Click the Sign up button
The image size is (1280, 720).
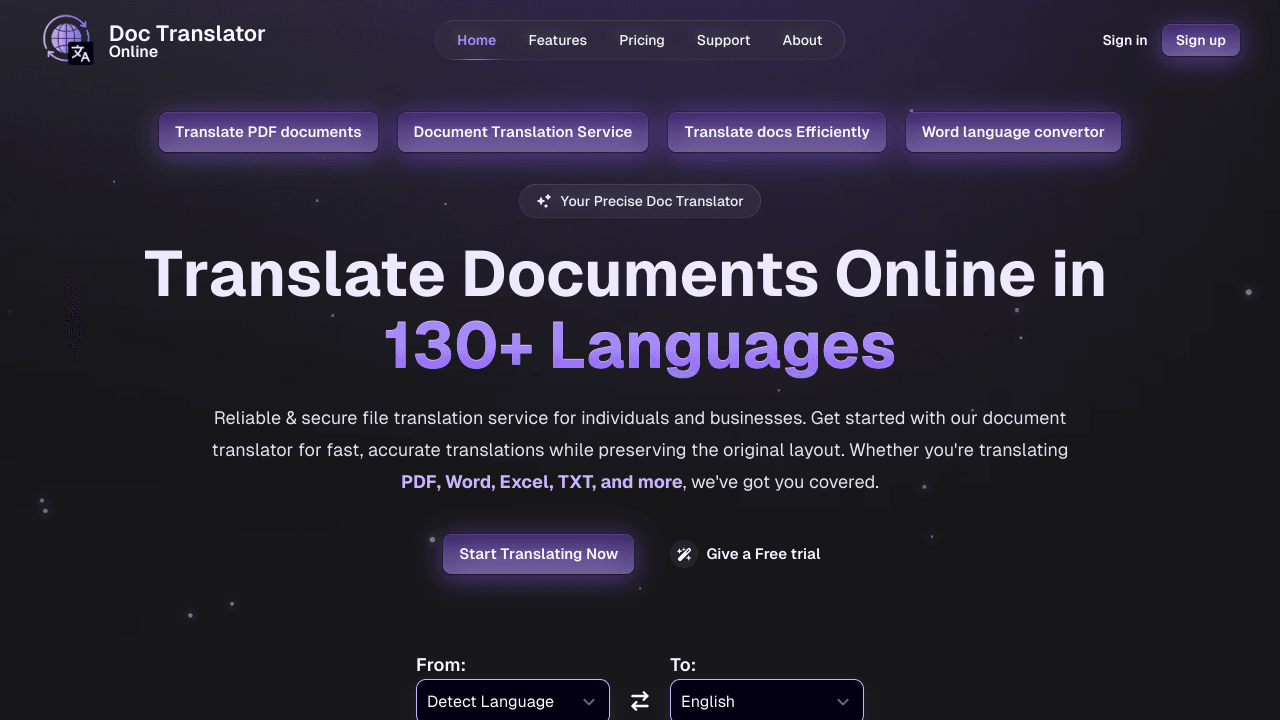click(1200, 40)
